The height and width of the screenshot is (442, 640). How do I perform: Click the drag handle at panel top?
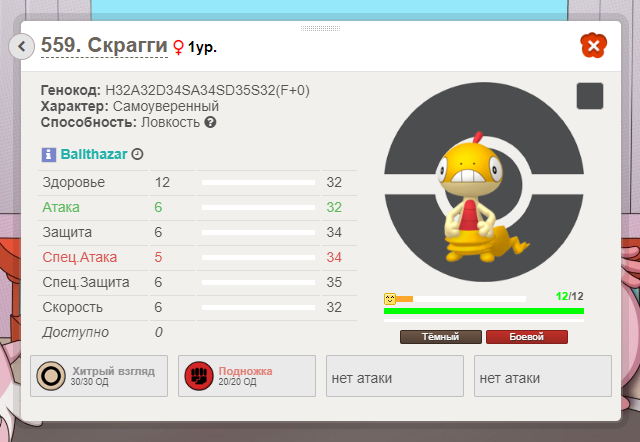pos(320,28)
